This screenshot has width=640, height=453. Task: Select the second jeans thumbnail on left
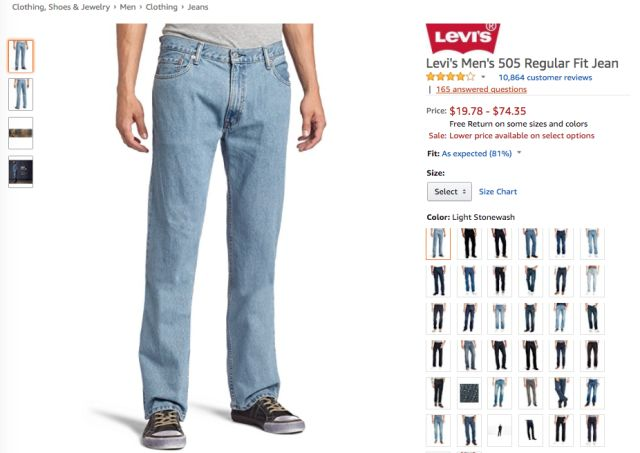20,94
